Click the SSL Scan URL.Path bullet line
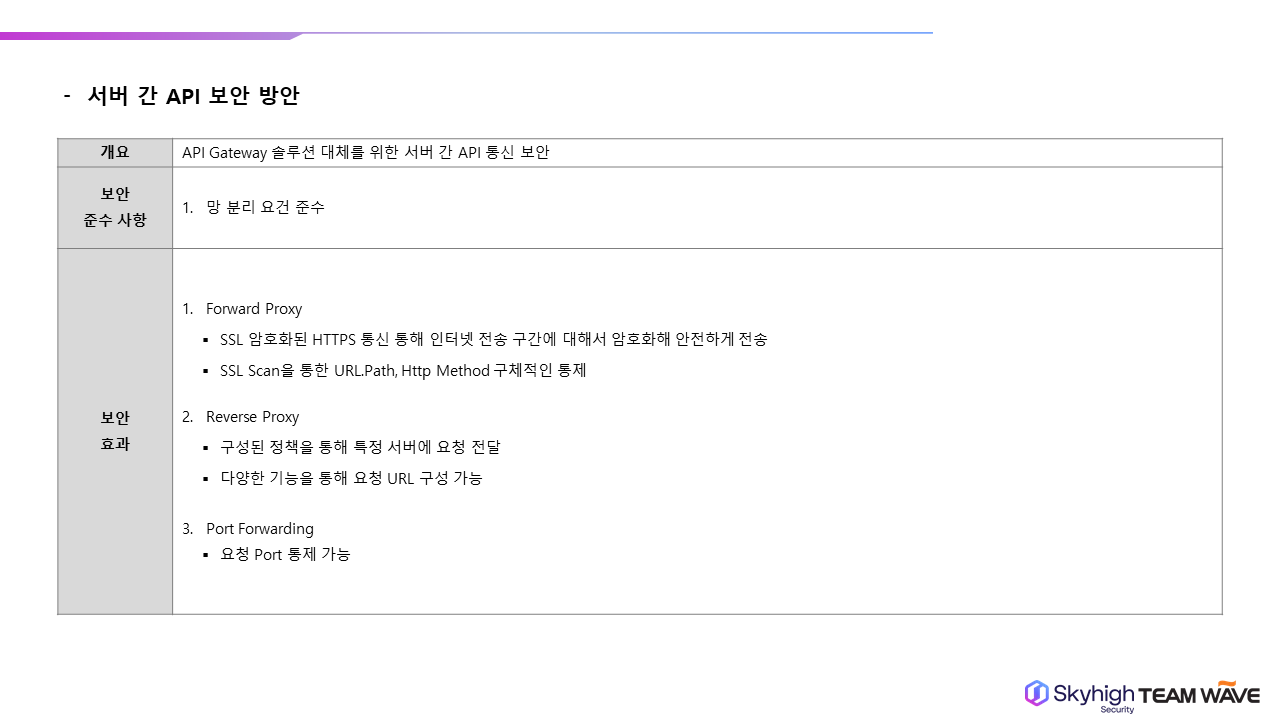Viewport: 1280px width, 720px height. [x=402, y=371]
